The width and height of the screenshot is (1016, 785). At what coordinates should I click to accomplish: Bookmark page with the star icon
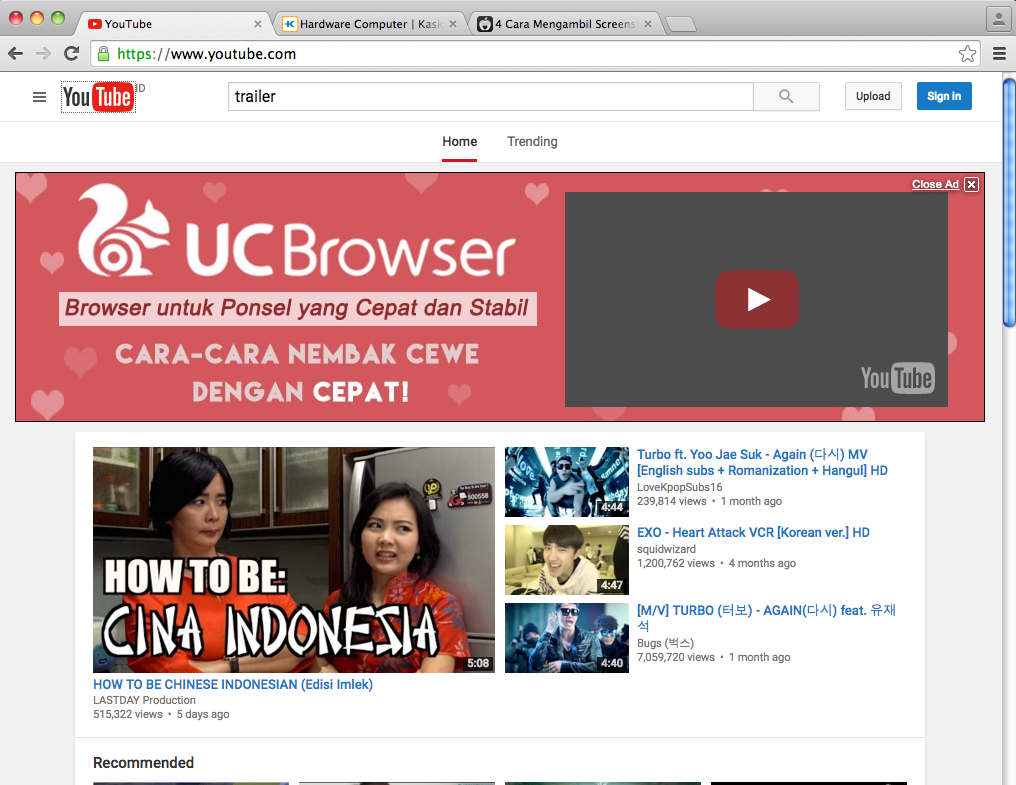pos(967,54)
